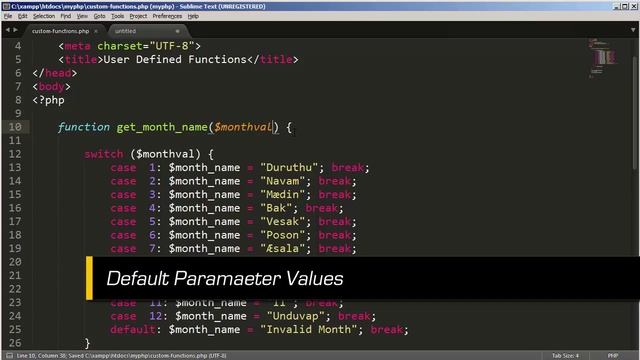Click the "Poson" string
Viewport: 640px width, 360px height.
point(282,235)
